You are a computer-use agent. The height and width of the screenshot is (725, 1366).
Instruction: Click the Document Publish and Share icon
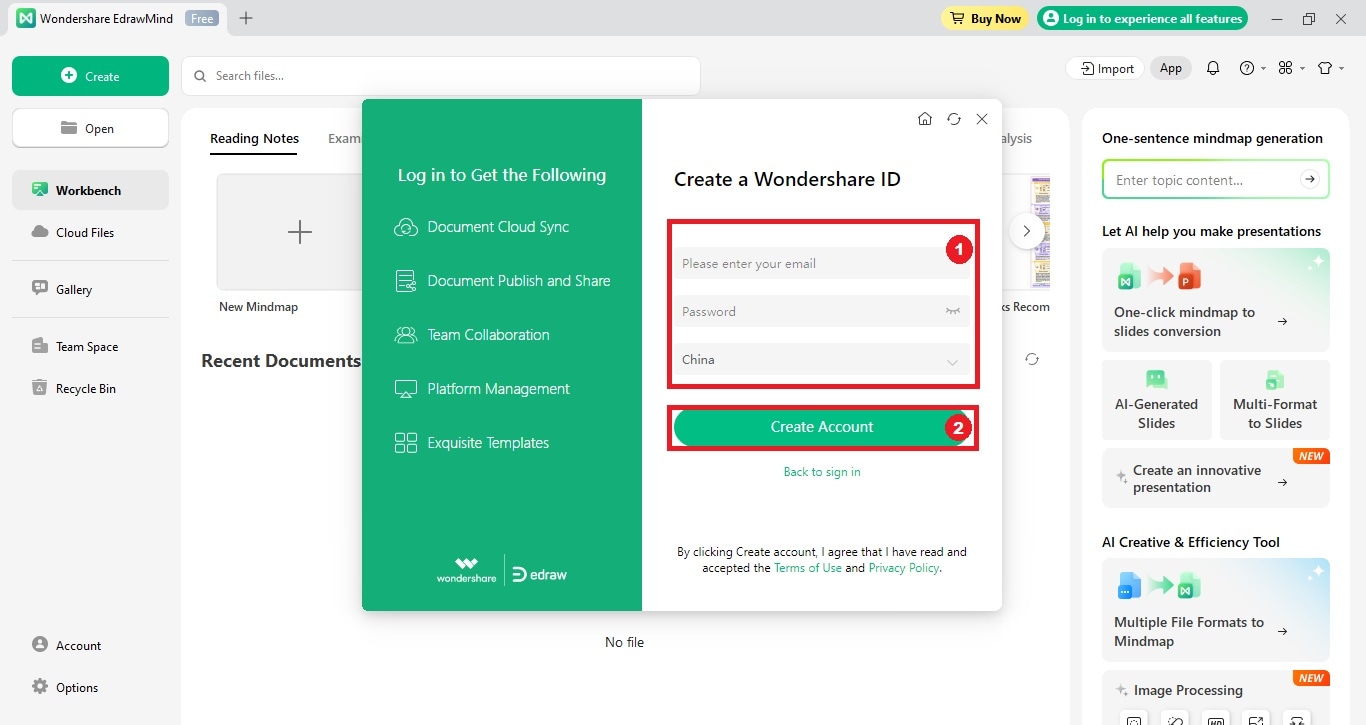pyautogui.click(x=406, y=281)
